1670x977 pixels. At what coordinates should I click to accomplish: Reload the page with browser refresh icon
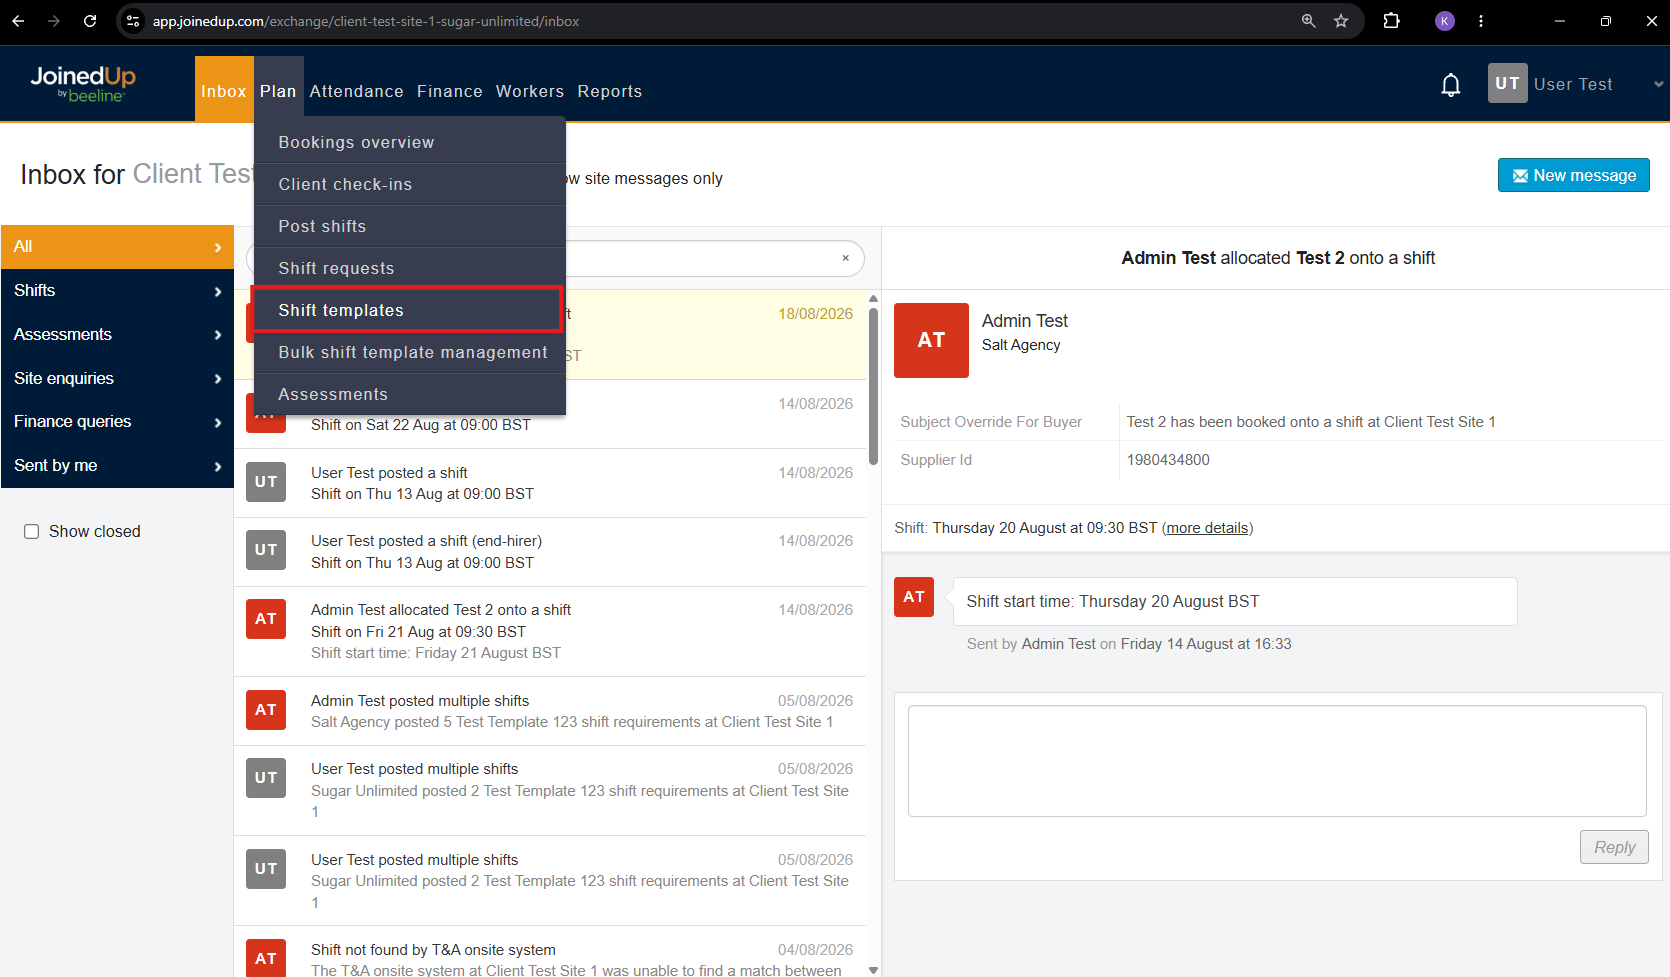point(90,21)
